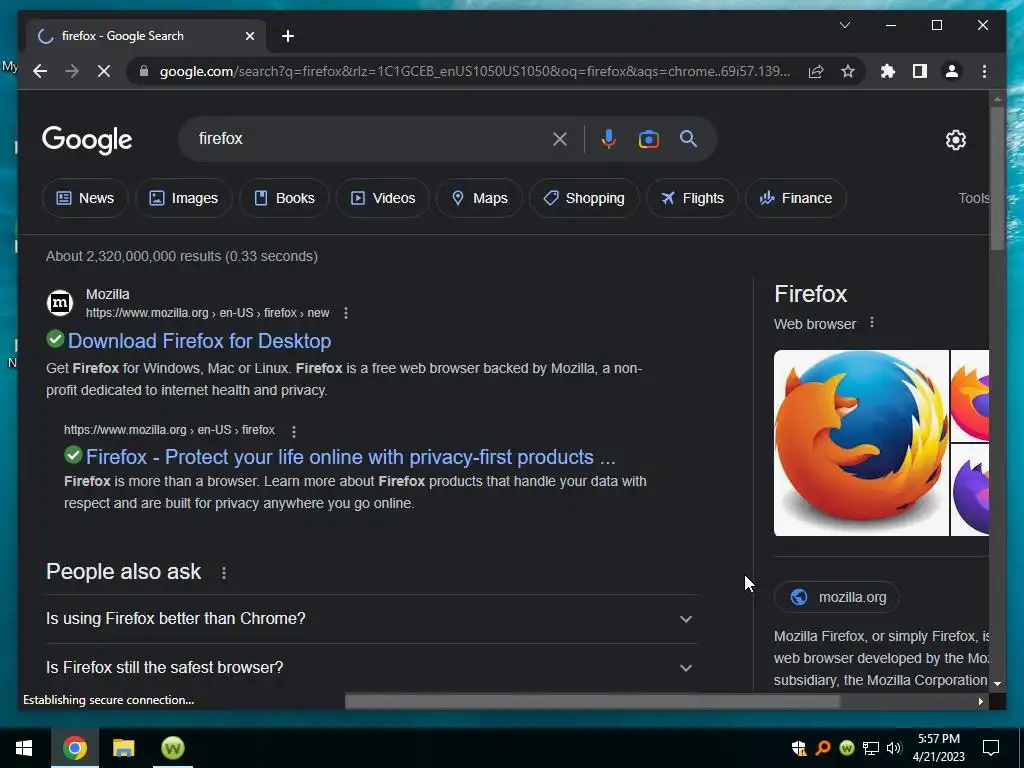The width and height of the screenshot is (1024, 768).
Task: Stop loading the page
Action: click(x=104, y=71)
